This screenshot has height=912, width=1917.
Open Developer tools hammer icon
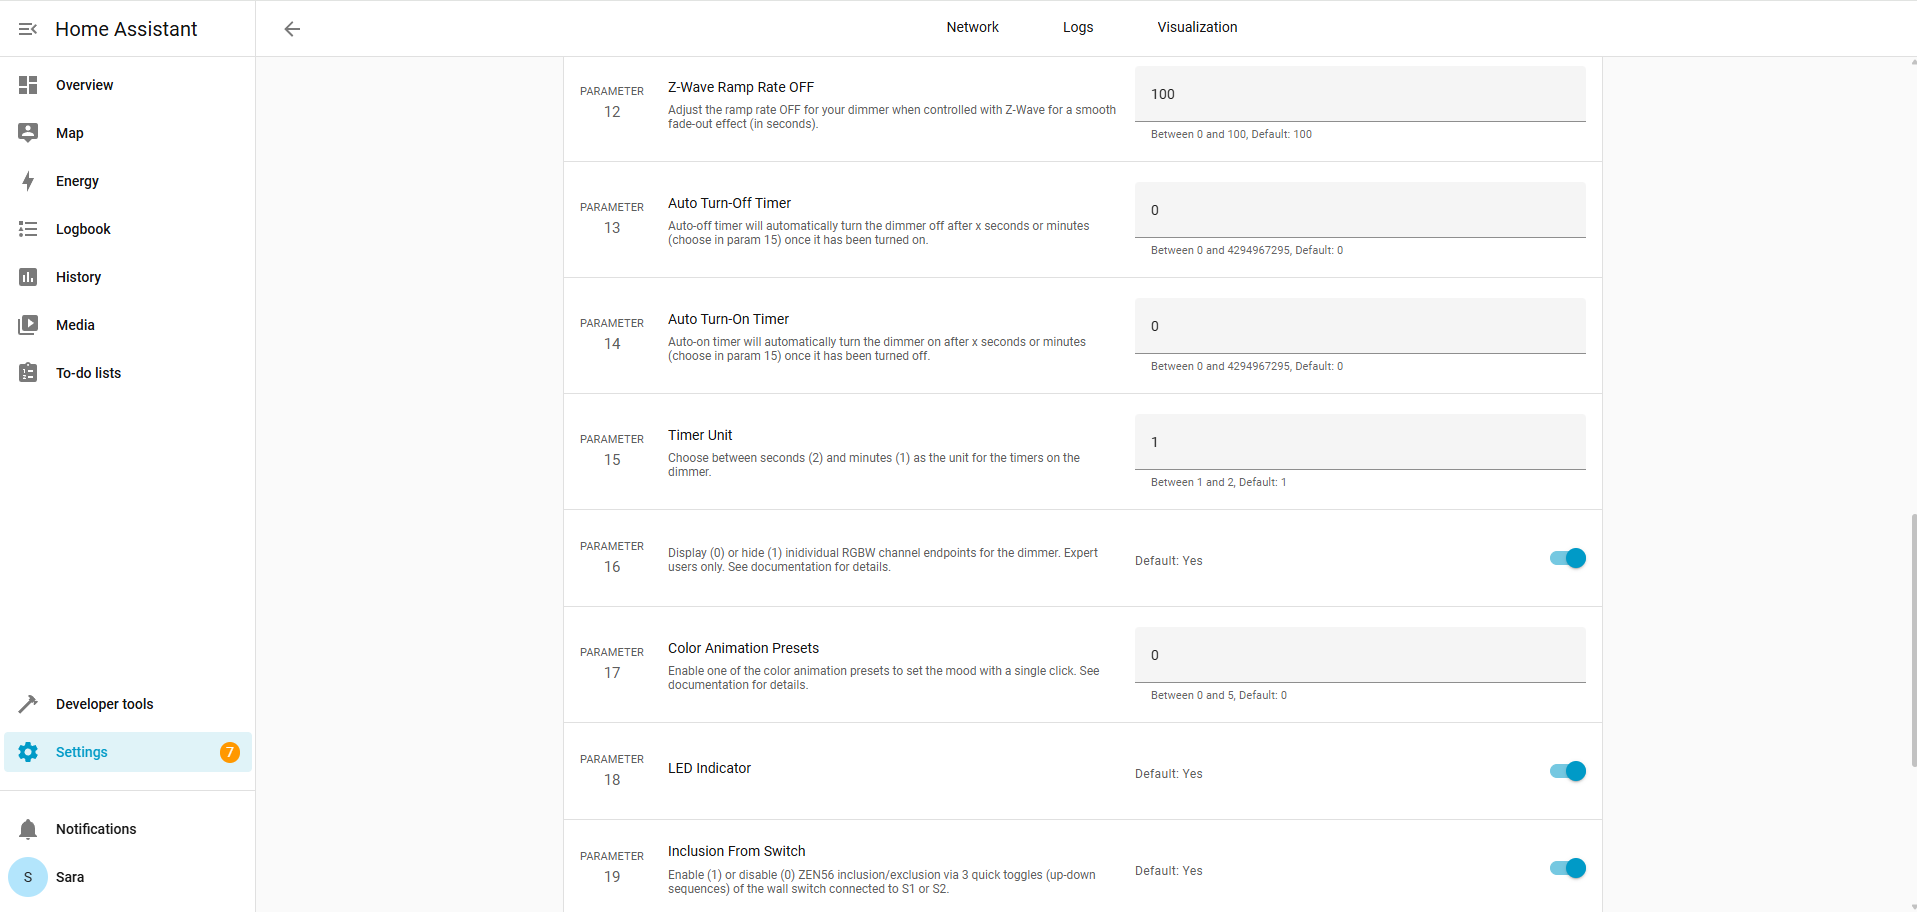click(28, 704)
